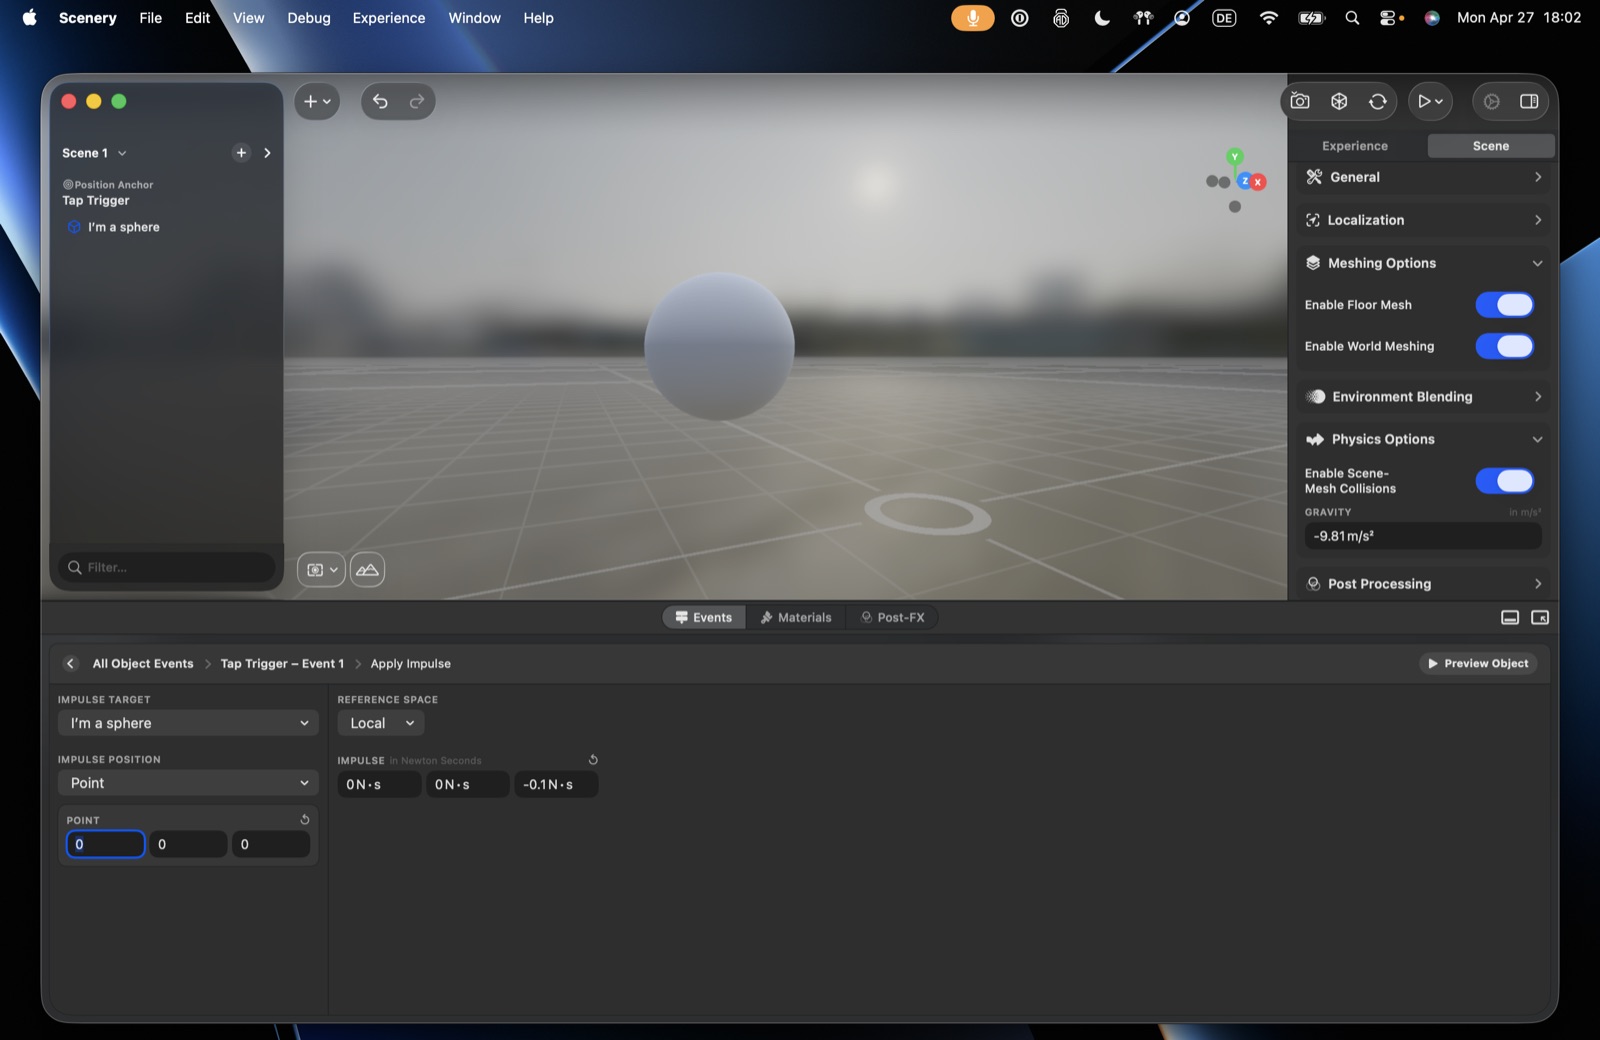
Task: Add a new scene with plus icon
Action: (241, 153)
